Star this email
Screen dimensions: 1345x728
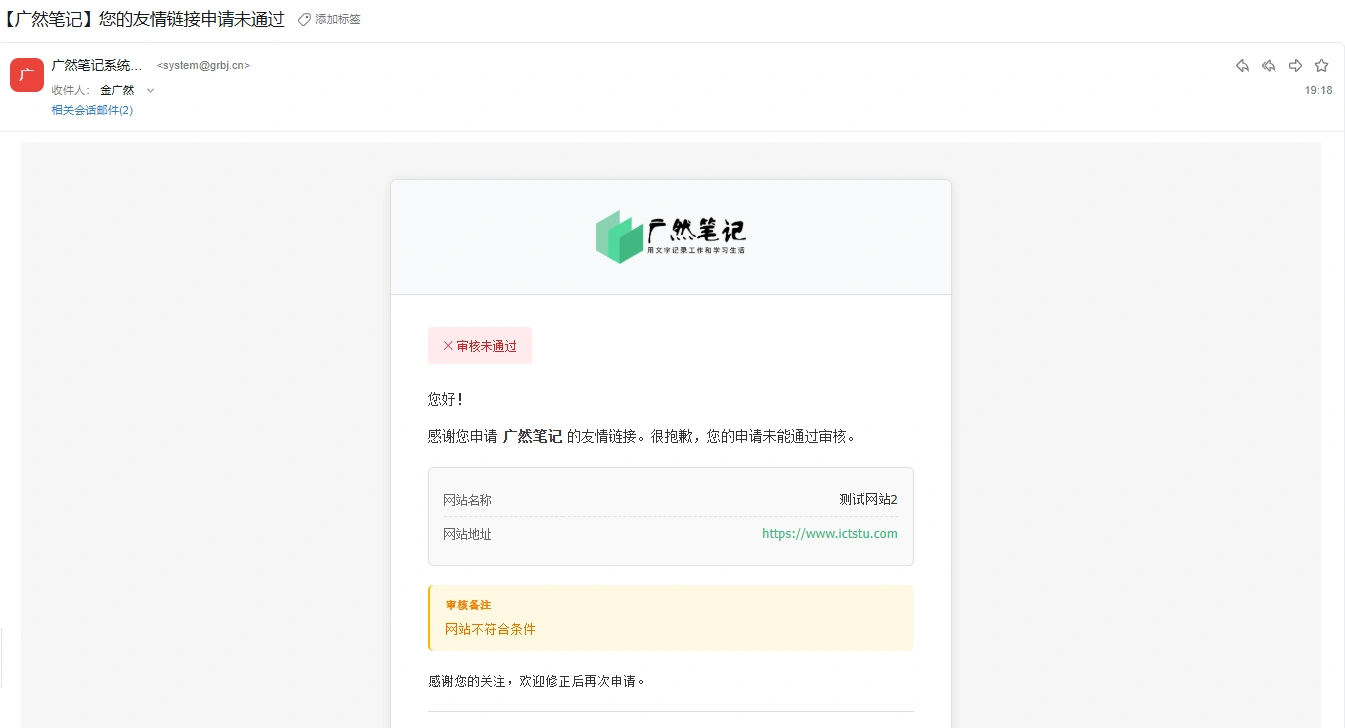(x=1321, y=66)
